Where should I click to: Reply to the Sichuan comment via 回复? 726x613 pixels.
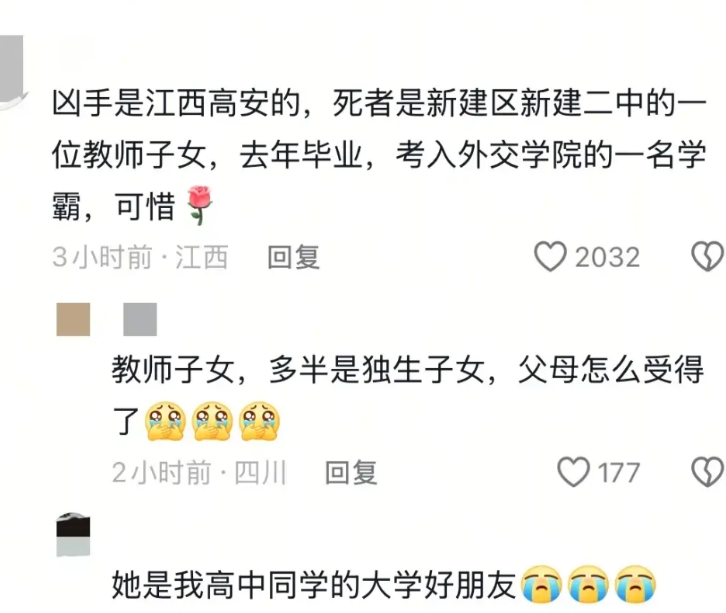(x=351, y=472)
